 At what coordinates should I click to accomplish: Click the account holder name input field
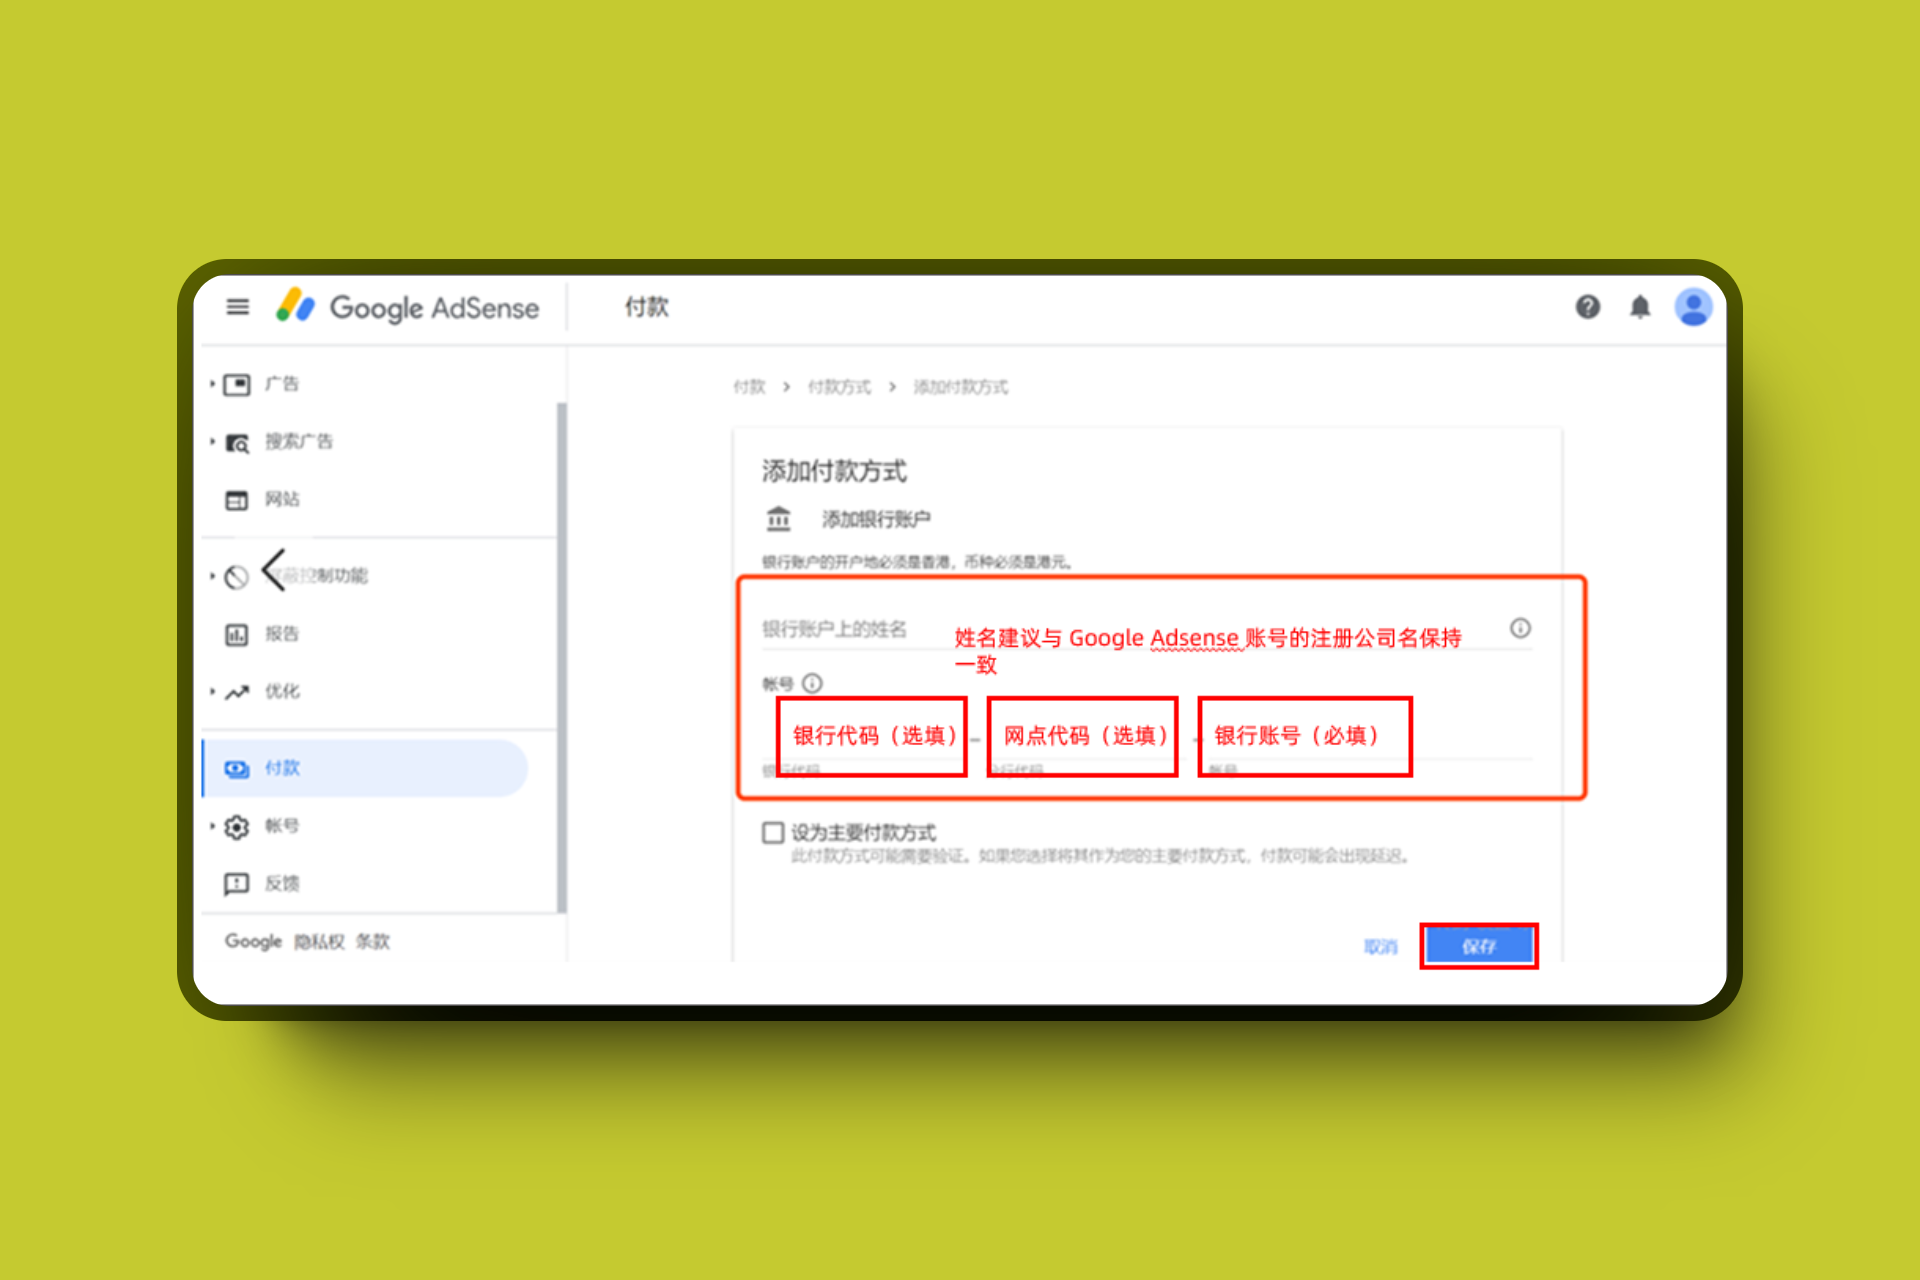[1146, 630]
